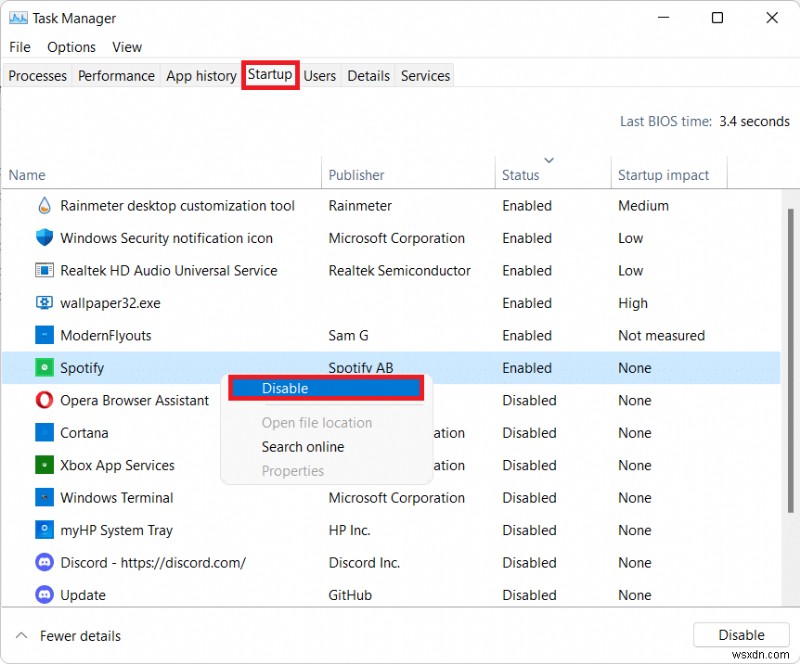Sort by the Status column header
The height and width of the screenshot is (664, 800).
click(x=520, y=175)
